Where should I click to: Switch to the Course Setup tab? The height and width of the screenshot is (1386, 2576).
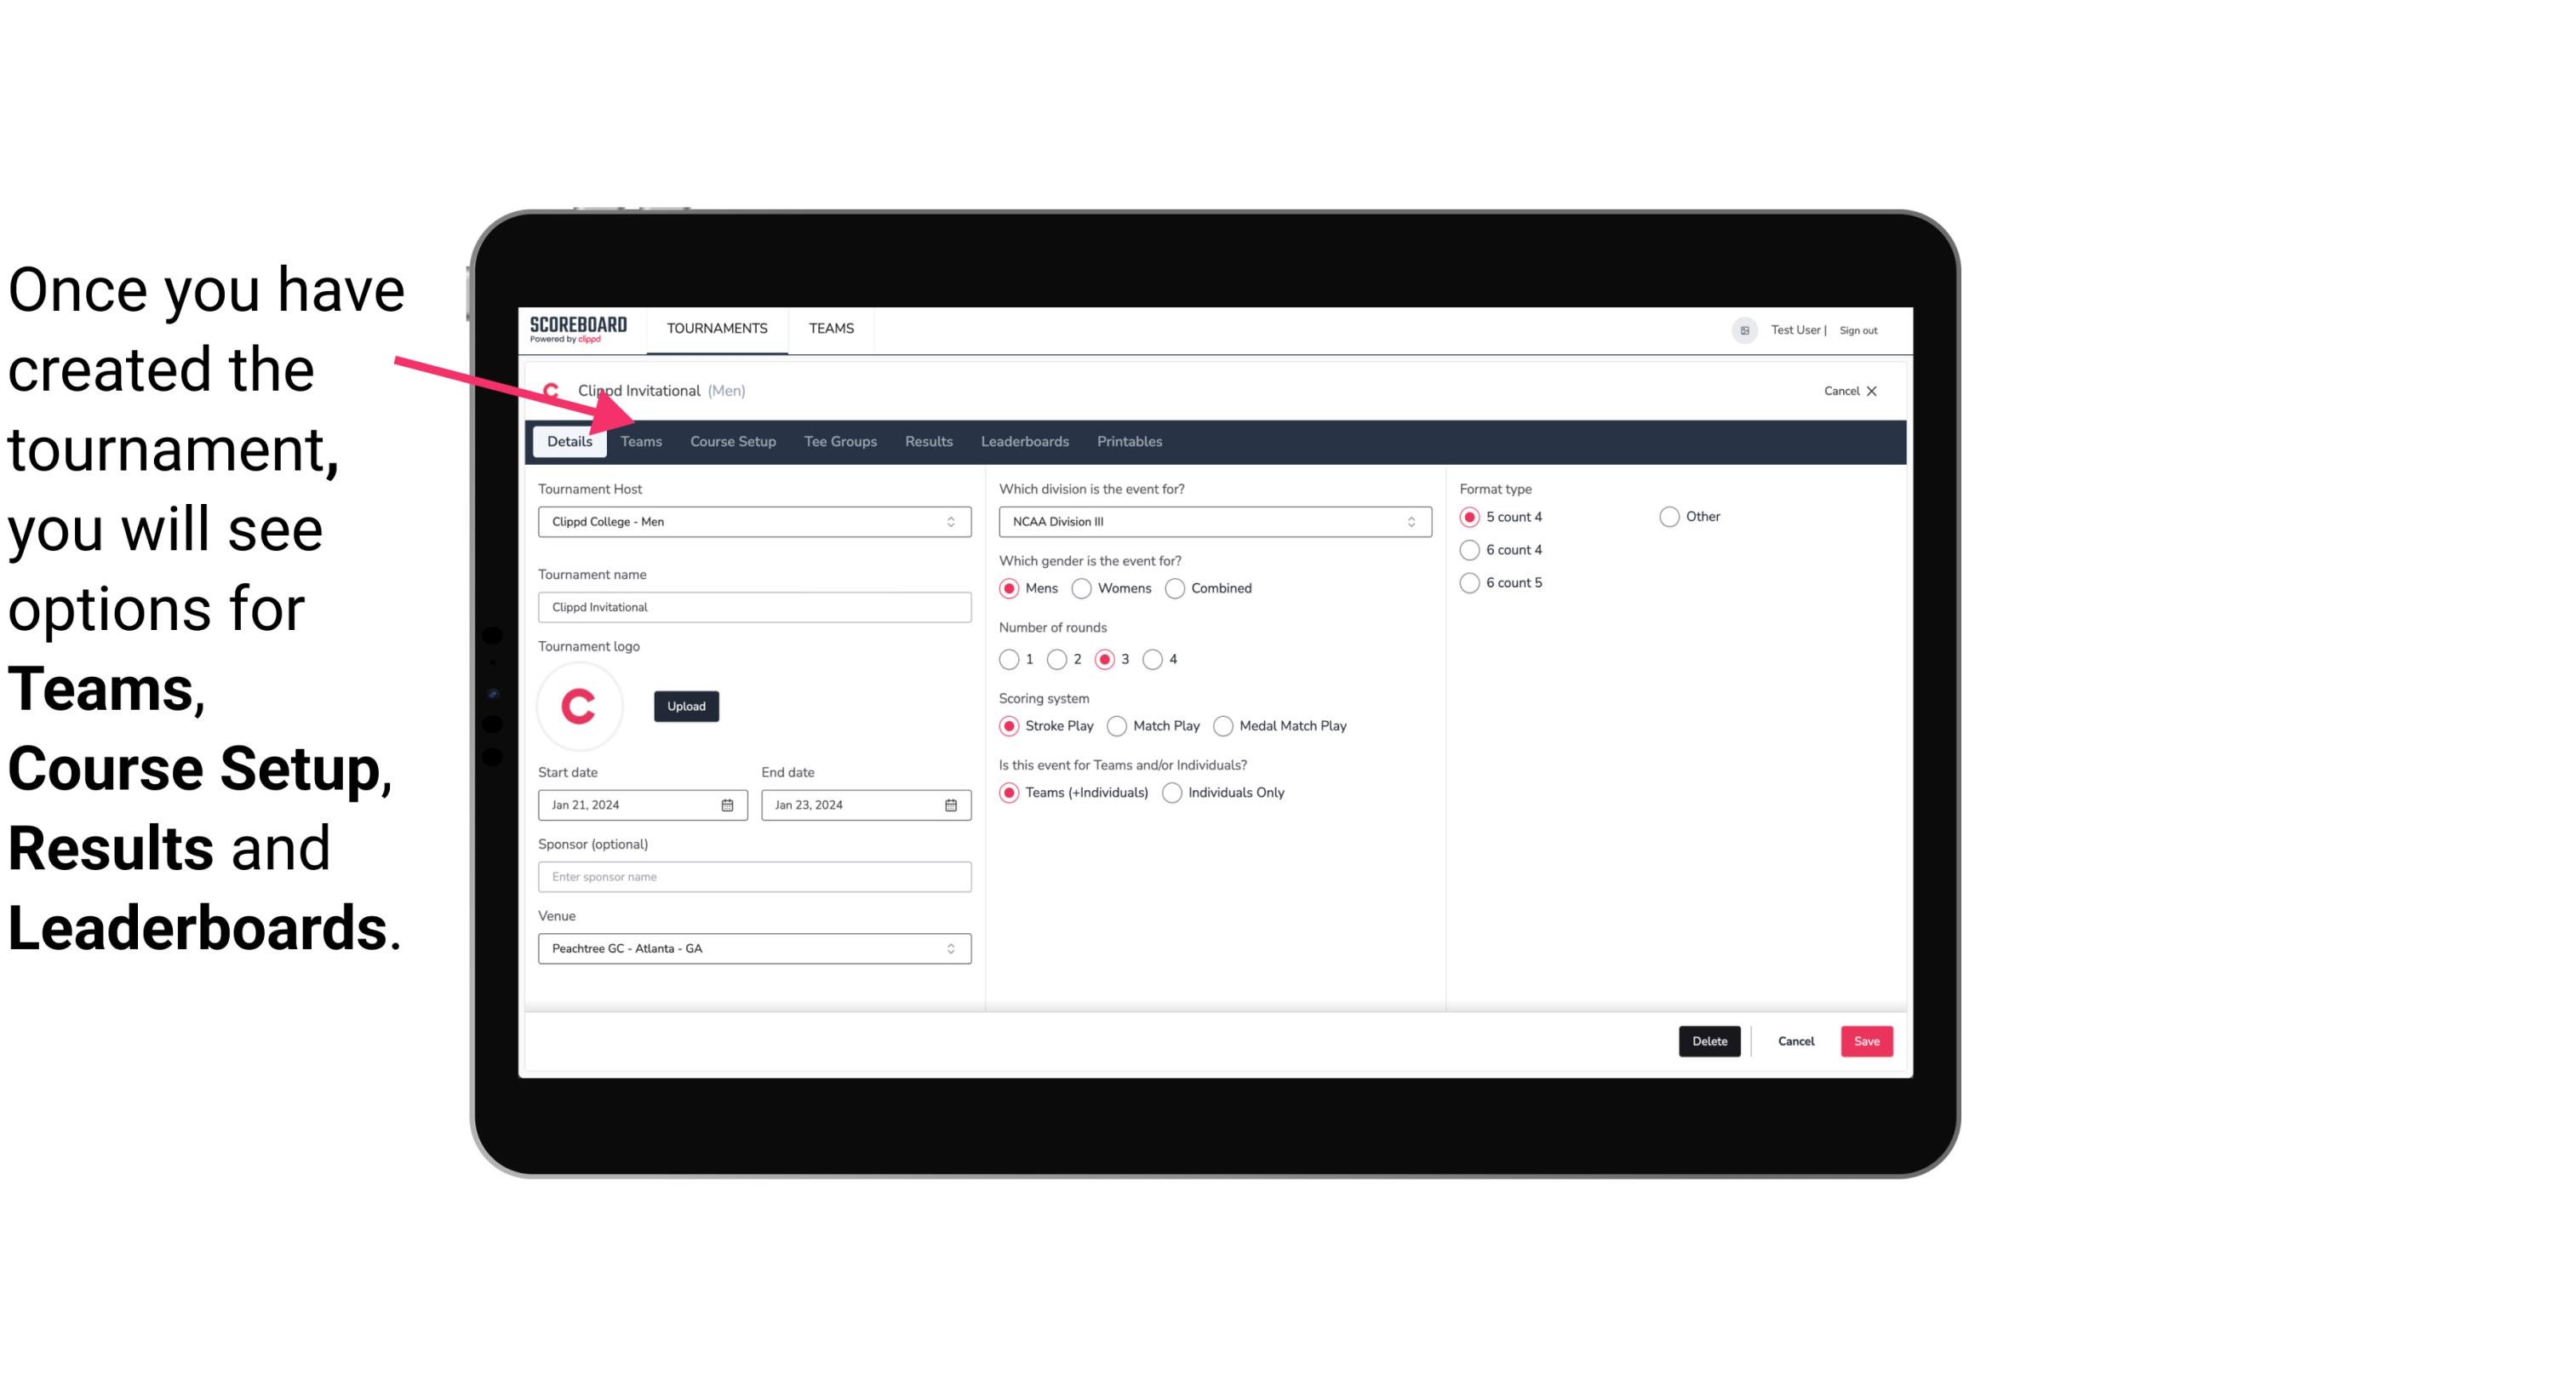[730, 440]
